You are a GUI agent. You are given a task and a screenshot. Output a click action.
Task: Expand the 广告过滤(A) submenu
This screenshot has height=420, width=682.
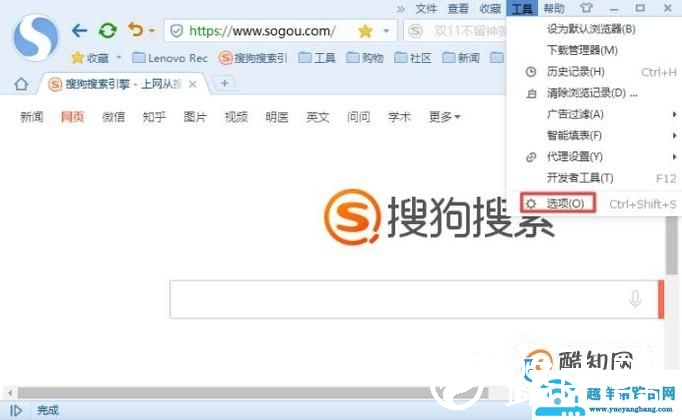[592, 114]
